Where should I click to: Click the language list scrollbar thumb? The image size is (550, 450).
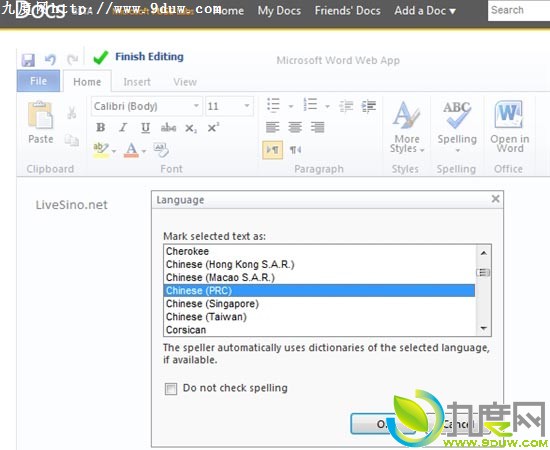point(484,272)
